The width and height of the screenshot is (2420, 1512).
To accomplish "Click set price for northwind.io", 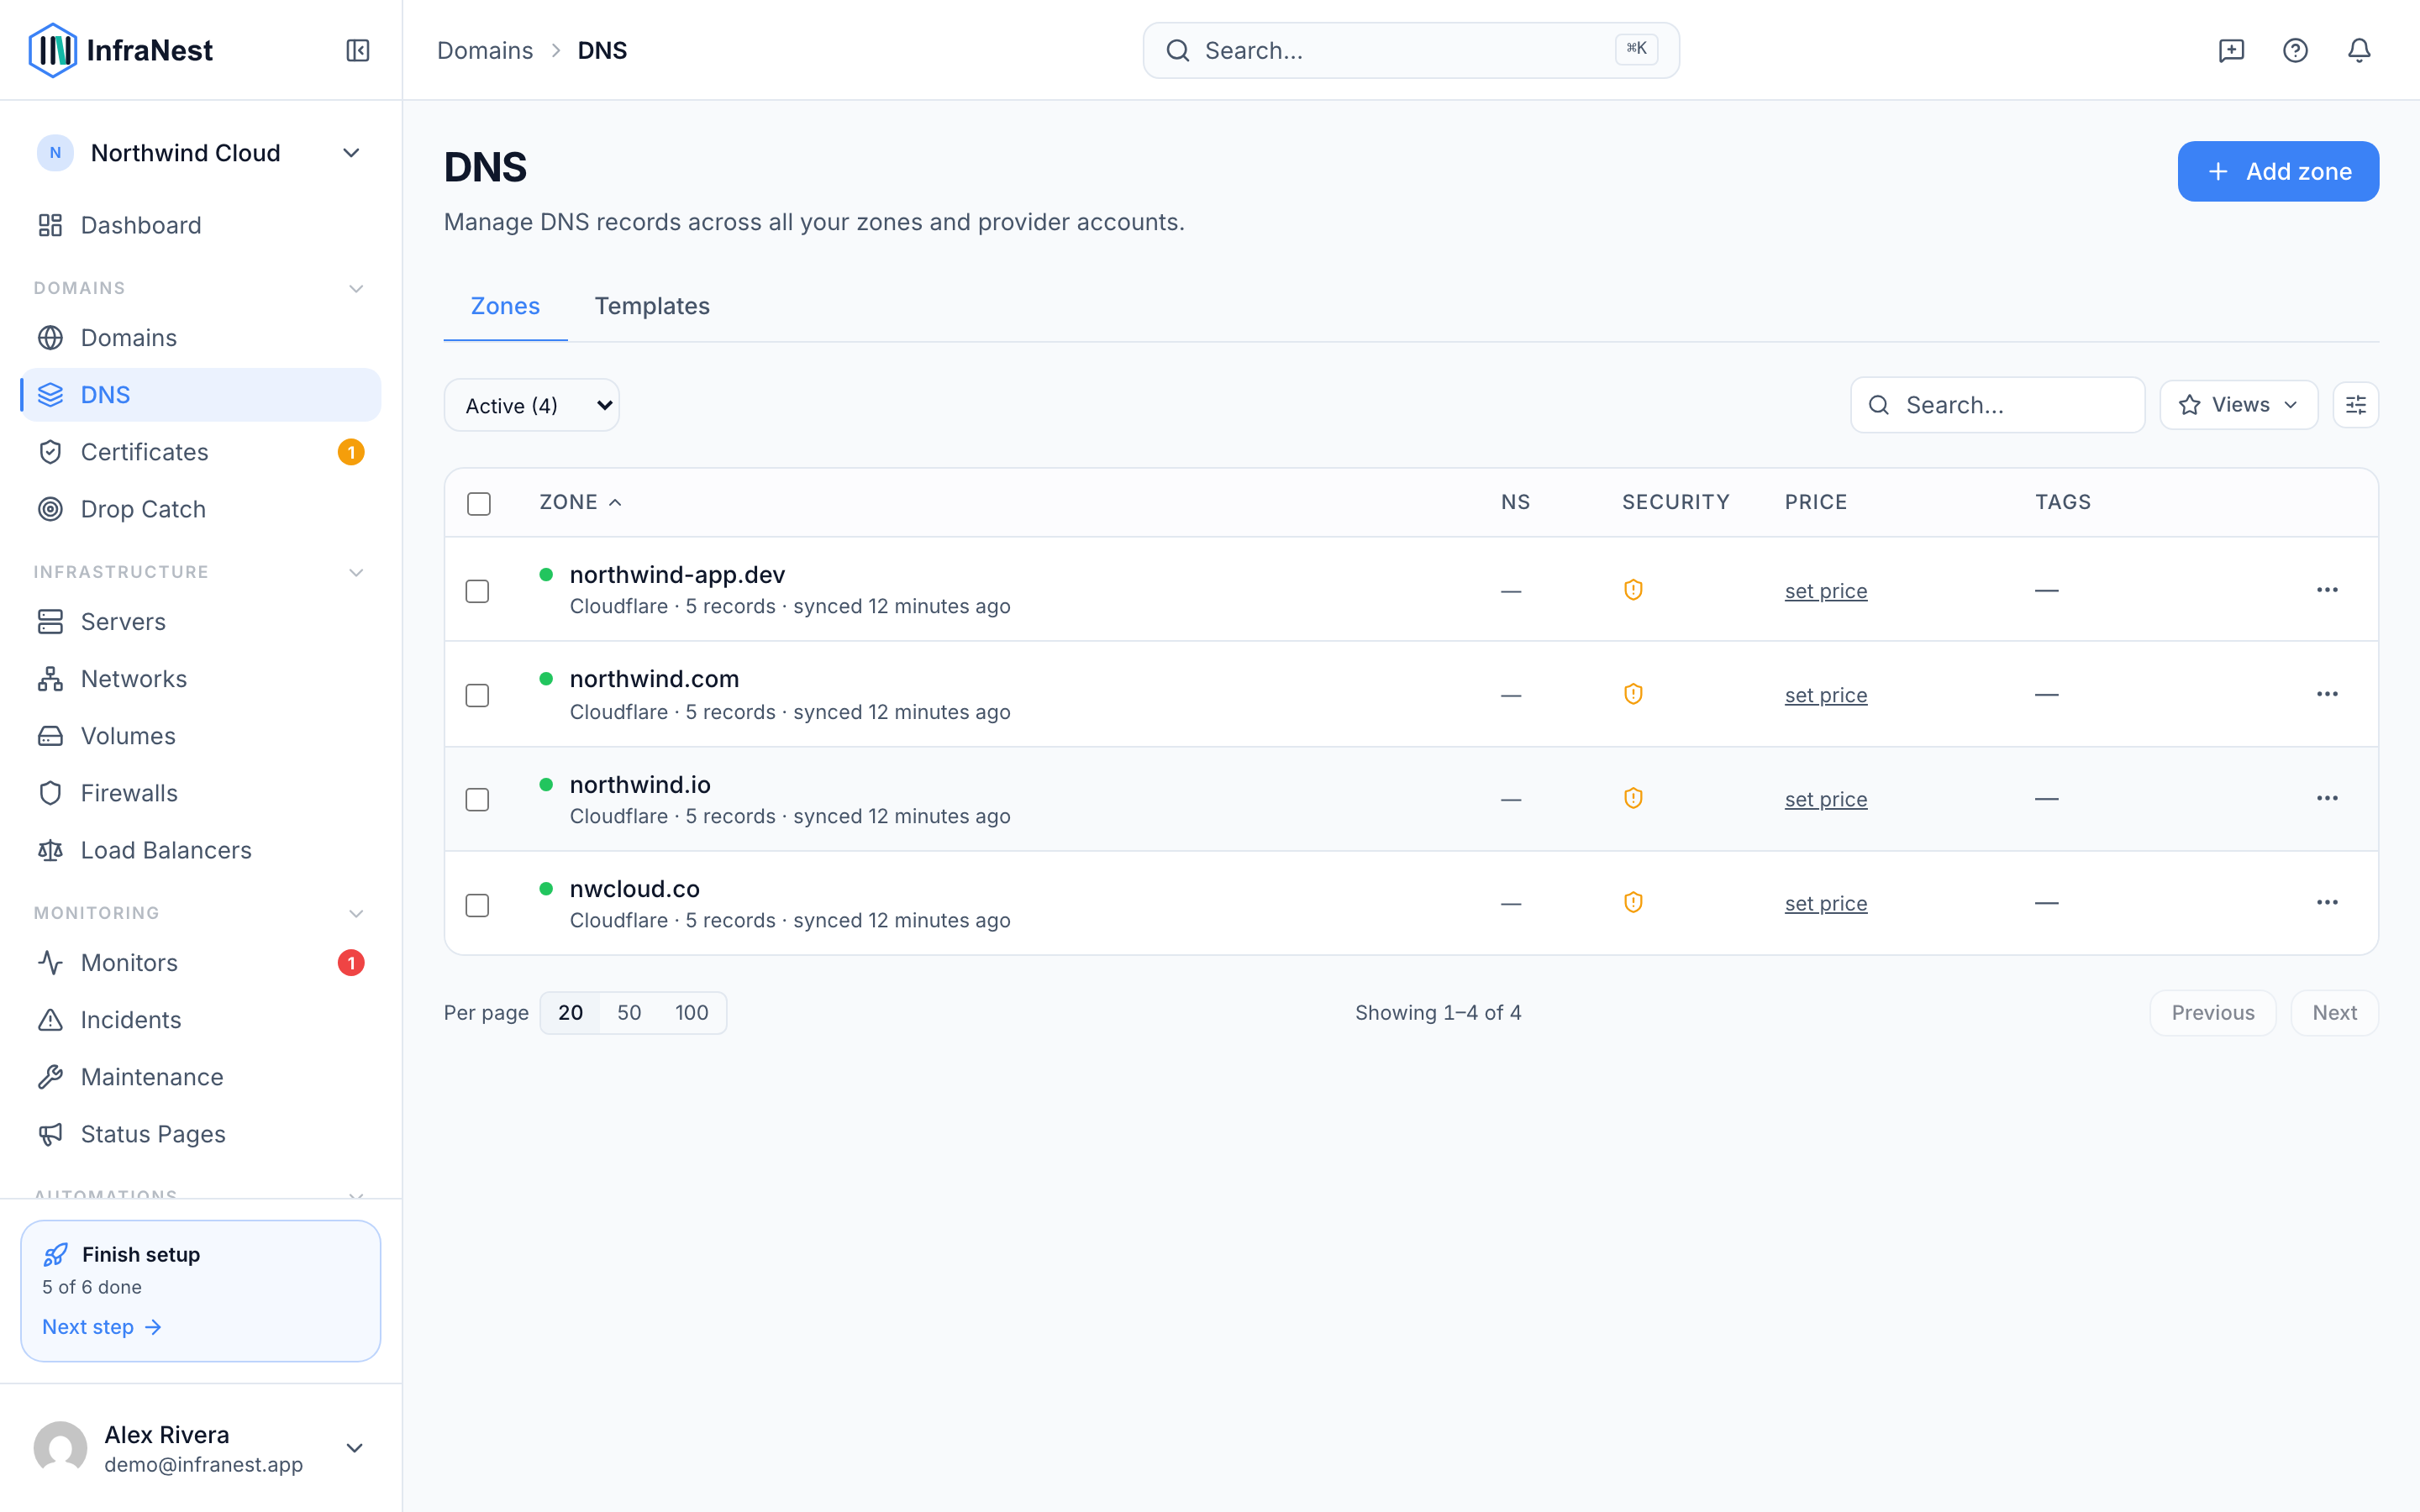I will [x=1826, y=799].
